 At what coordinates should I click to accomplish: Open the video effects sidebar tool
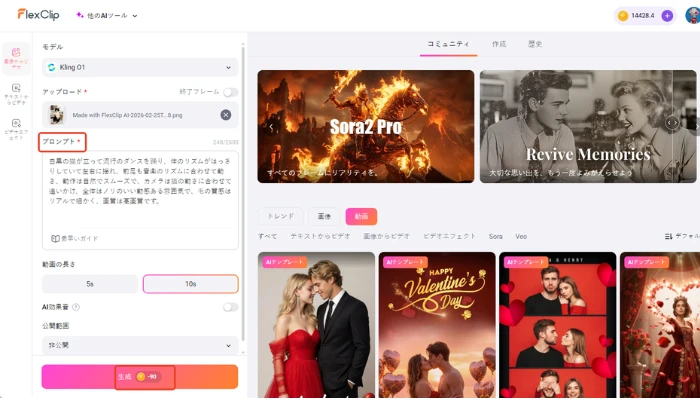click(16, 129)
